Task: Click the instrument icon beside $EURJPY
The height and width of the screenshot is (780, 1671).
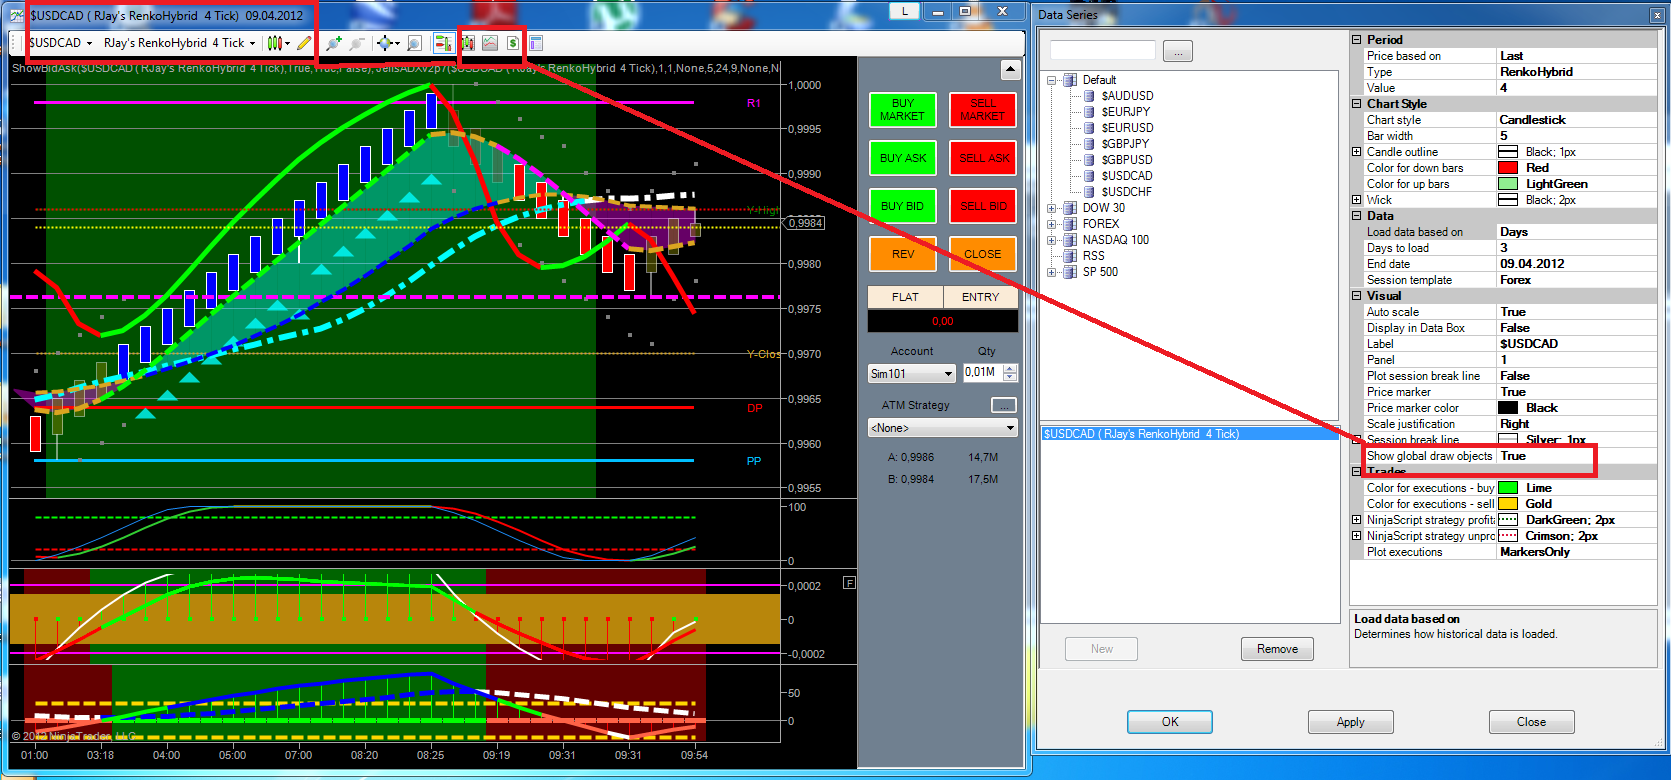Action: (x=1089, y=112)
